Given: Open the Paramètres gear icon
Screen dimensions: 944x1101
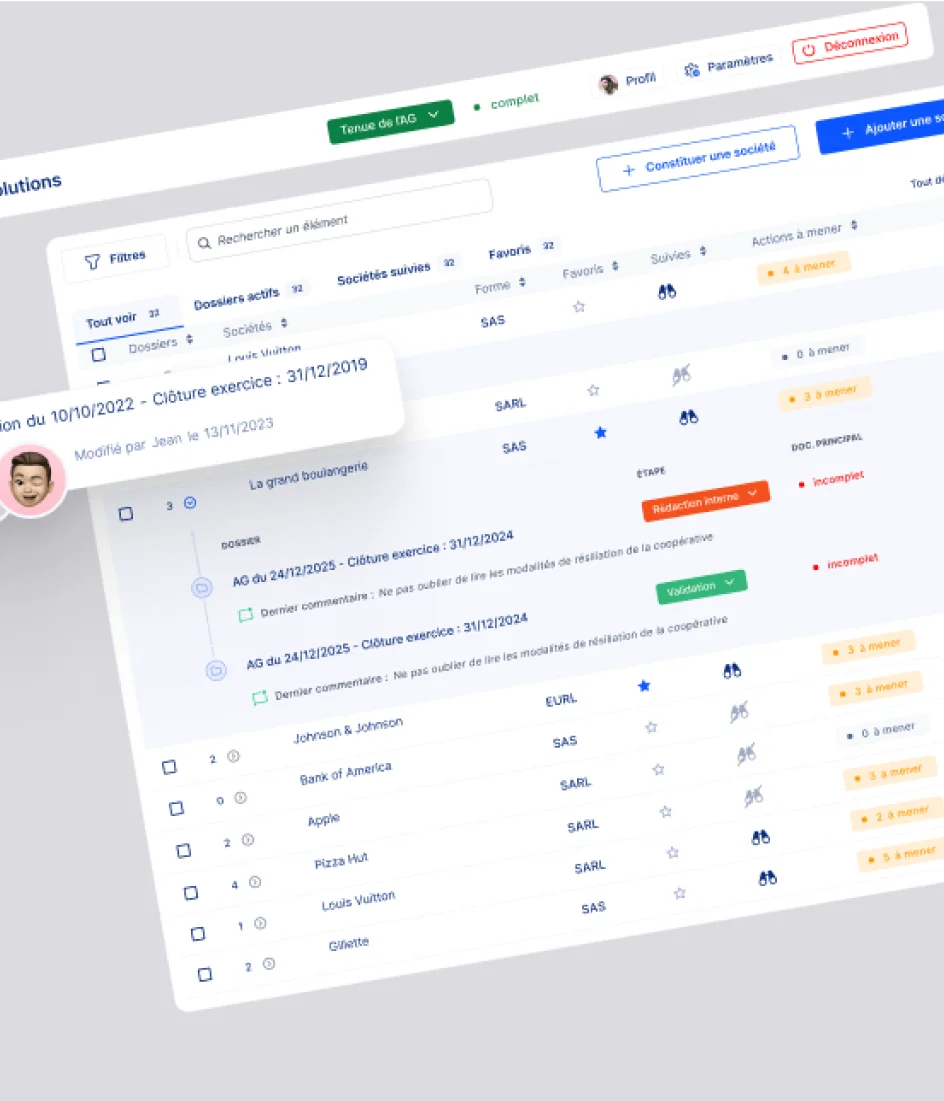Looking at the screenshot, I should point(692,69).
